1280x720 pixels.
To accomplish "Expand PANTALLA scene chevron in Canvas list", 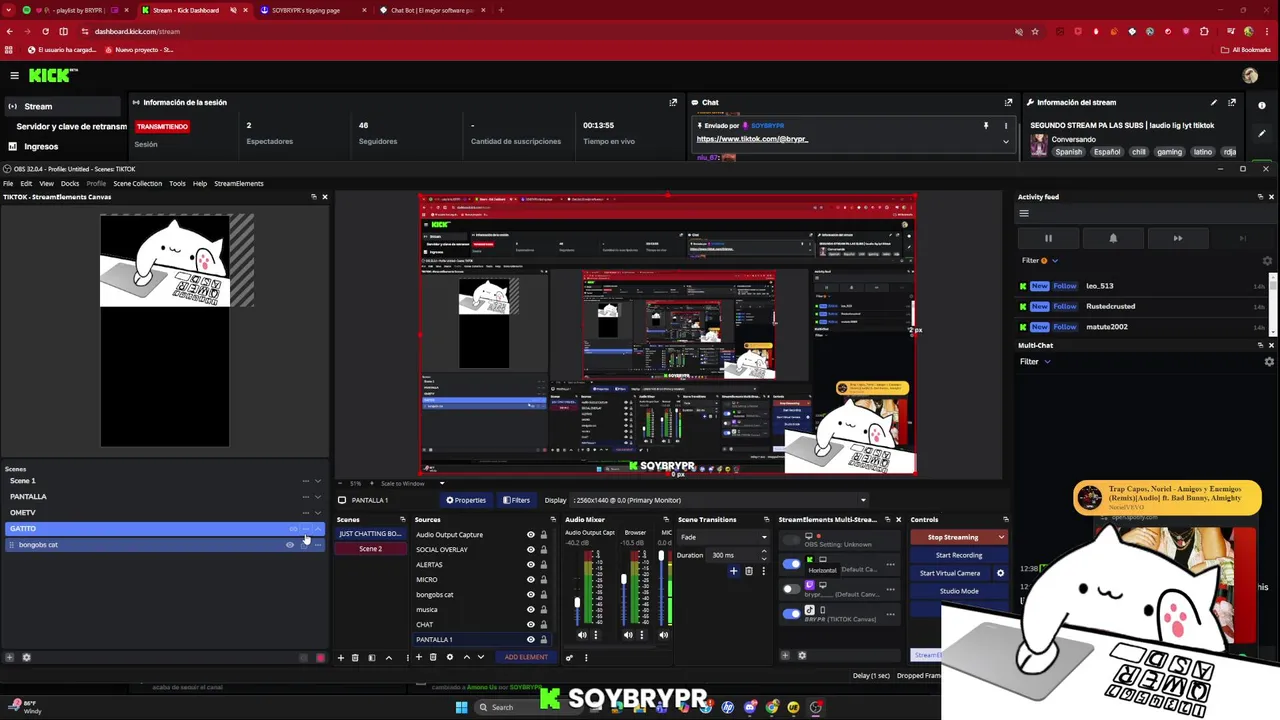I will 318,497.
